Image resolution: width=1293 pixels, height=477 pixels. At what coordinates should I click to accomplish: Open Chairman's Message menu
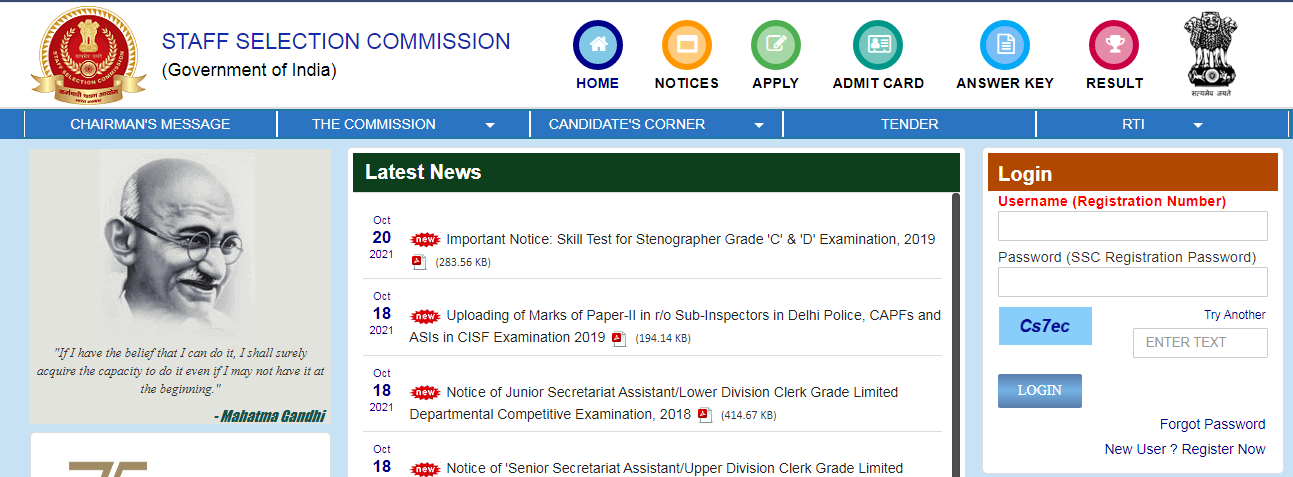(150, 124)
